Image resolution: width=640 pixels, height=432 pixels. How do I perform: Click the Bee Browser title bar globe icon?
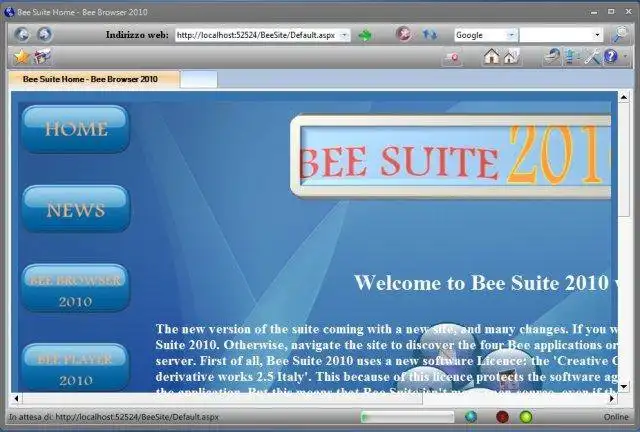pos(9,12)
